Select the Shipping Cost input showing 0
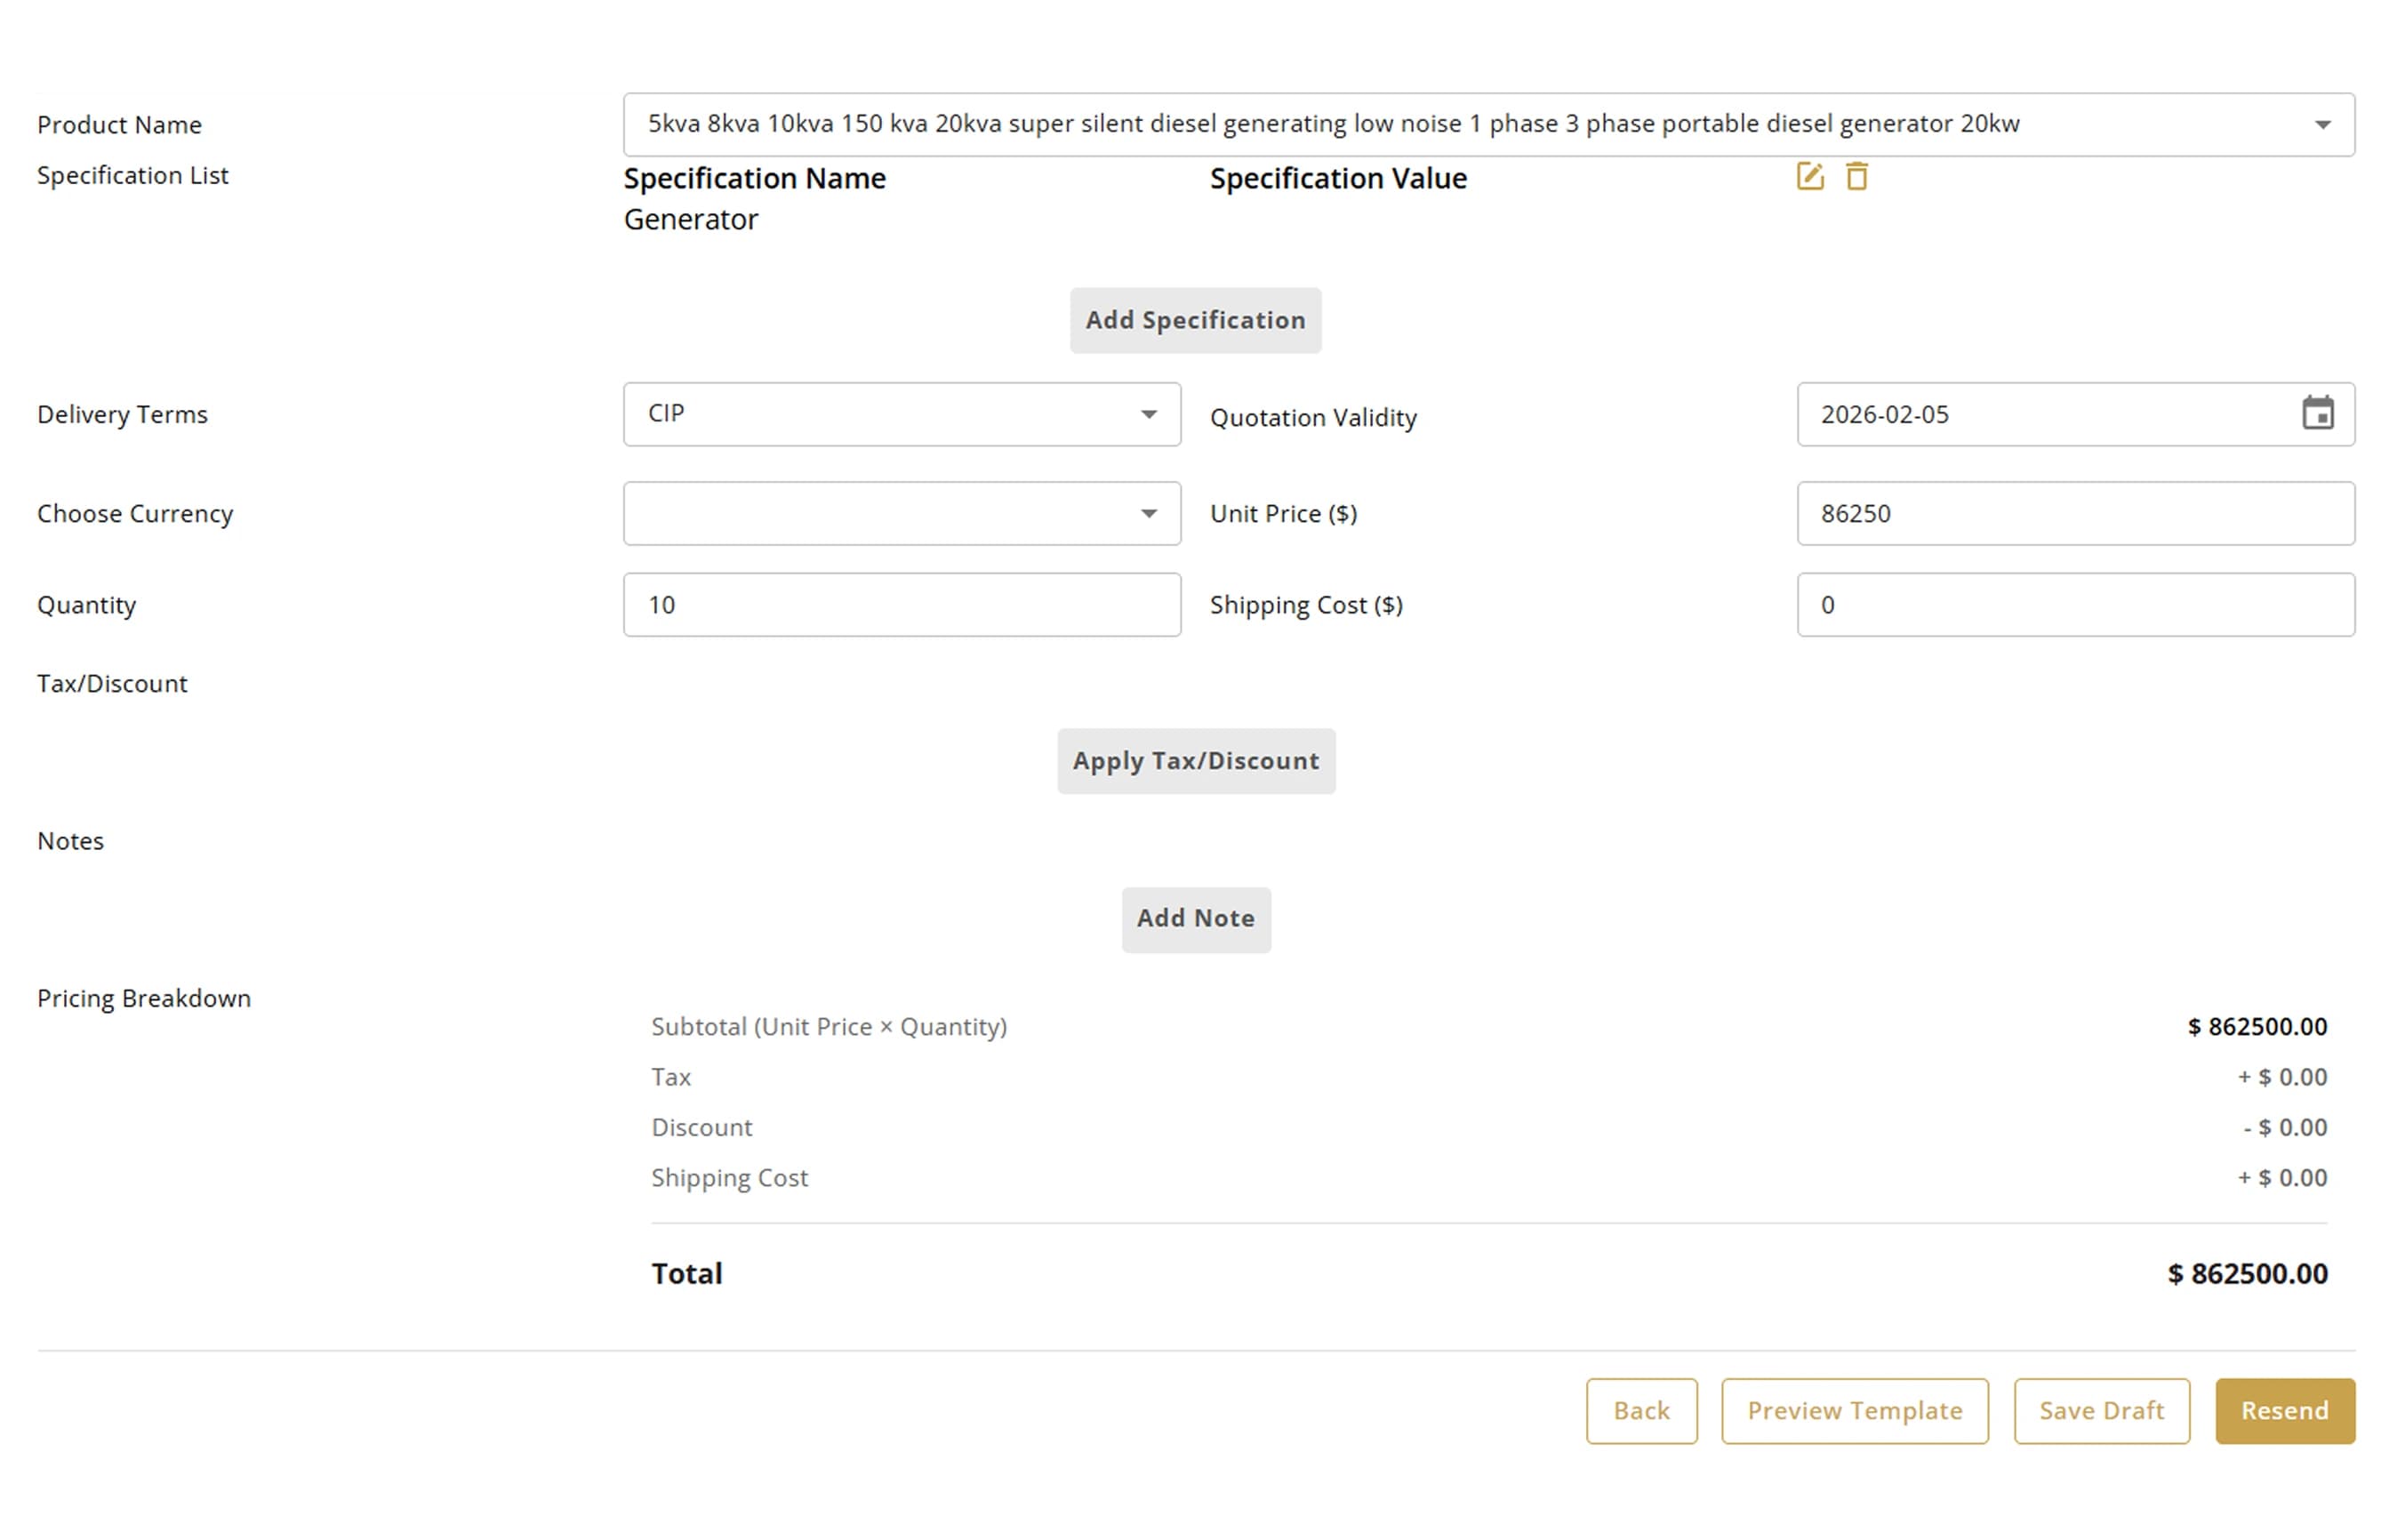Viewport: 2397px width, 1540px height. pyautogui.click(x=2075, y=604)
